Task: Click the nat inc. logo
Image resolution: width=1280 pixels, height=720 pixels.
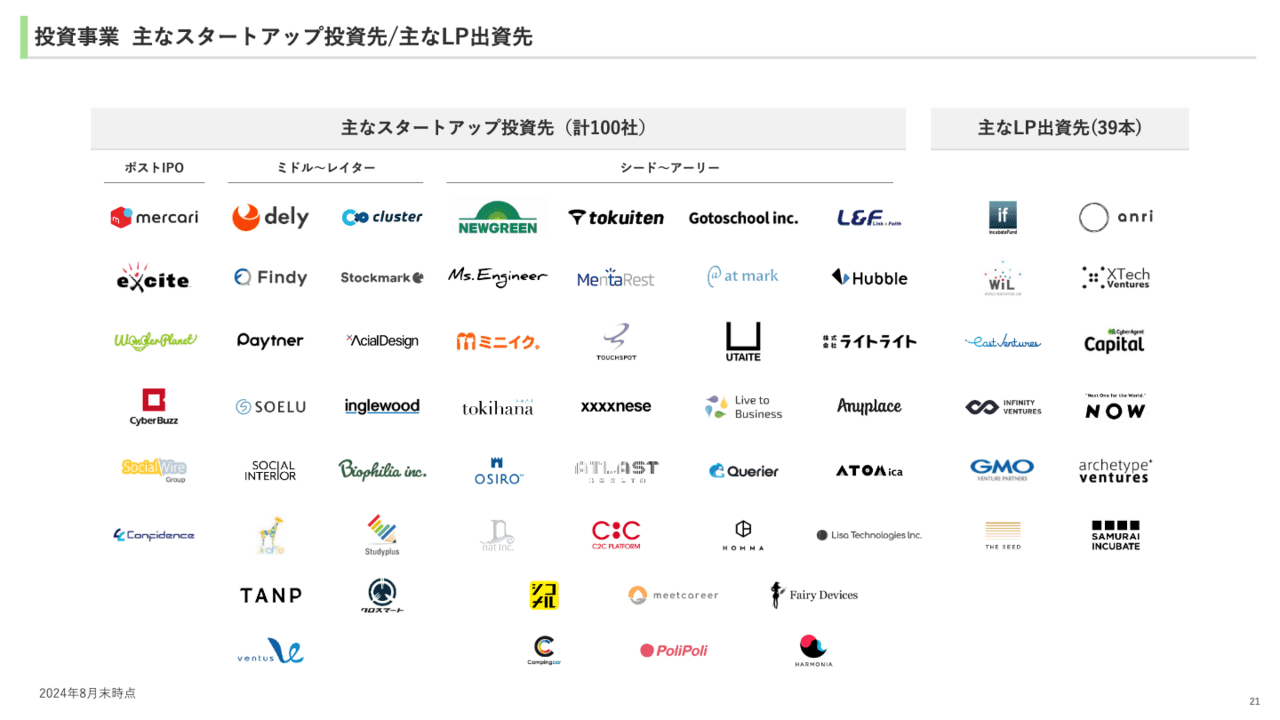Action: (x=498, y=535)
